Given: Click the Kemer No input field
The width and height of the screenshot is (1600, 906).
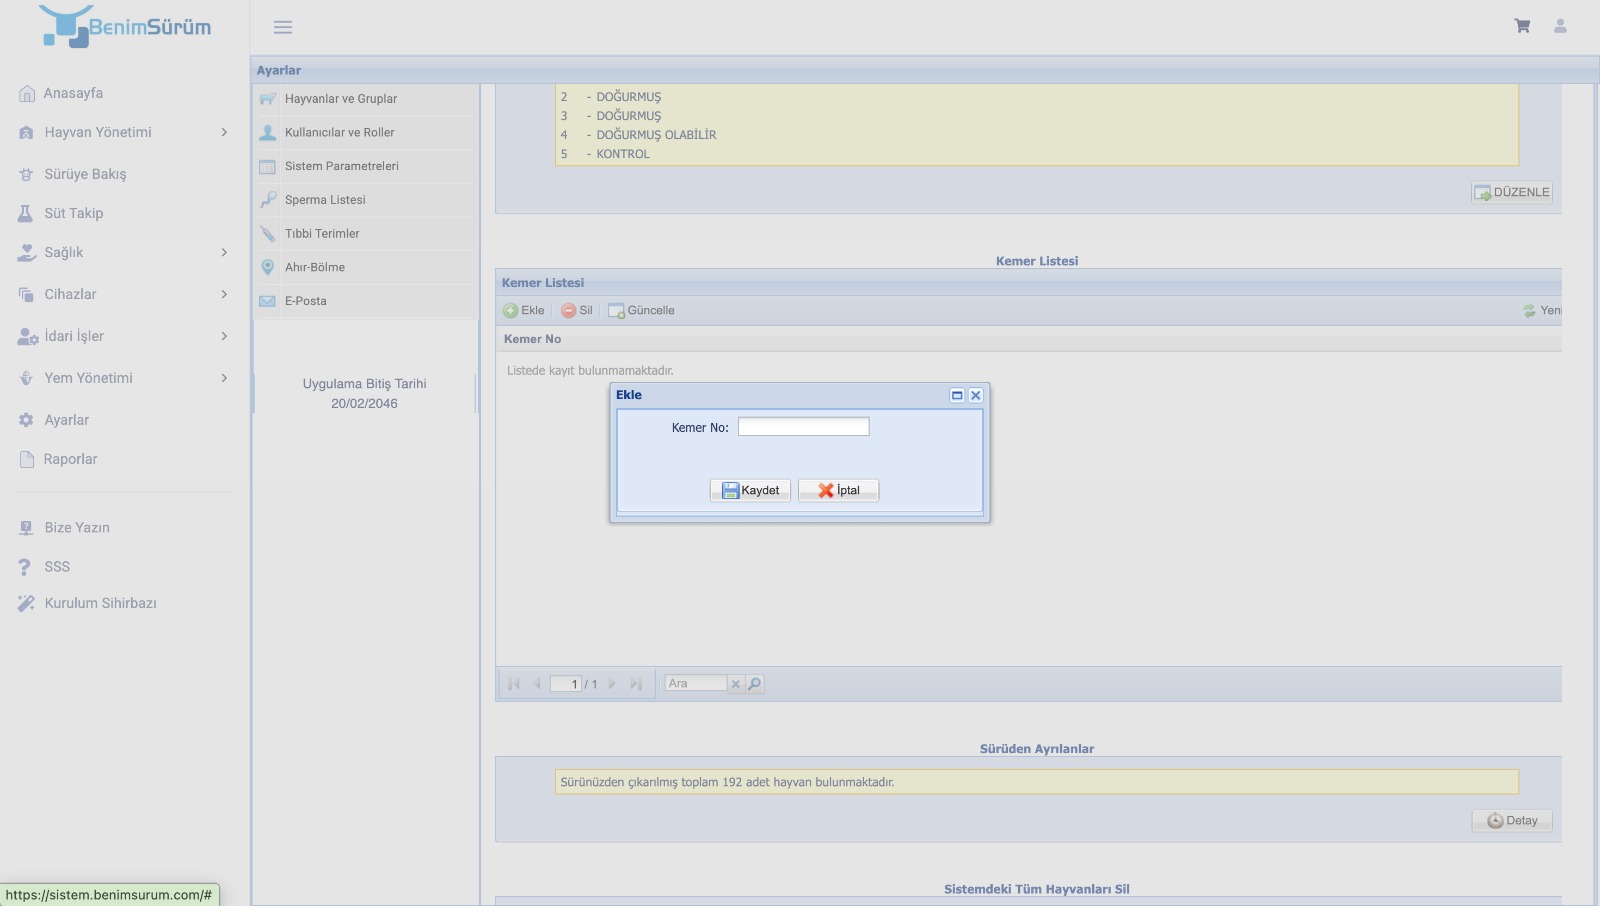Looking at the screenshot, I should (803, 427).
